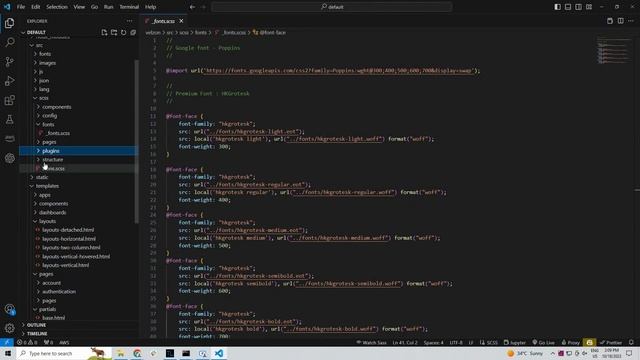Go forward using the title bar arrow

coord(203,7)
